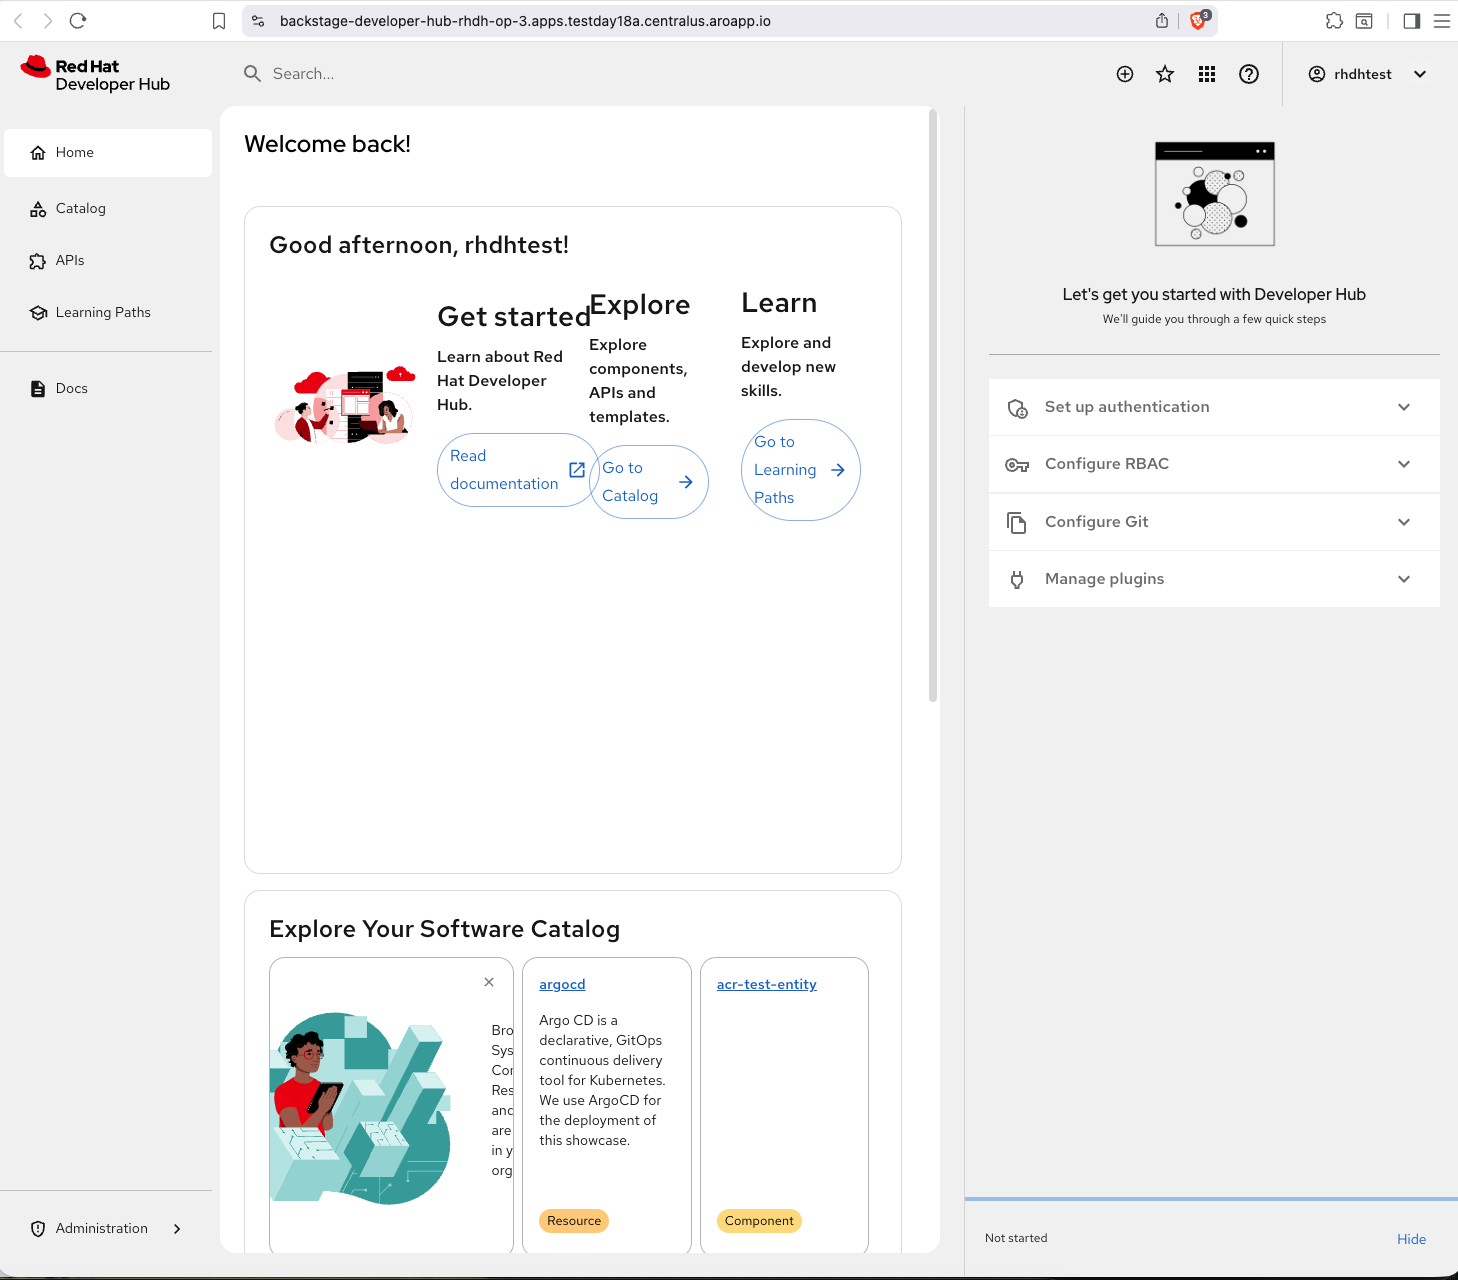Click the main content vertical scrollbar
1458x1280 pixels.
933,405
